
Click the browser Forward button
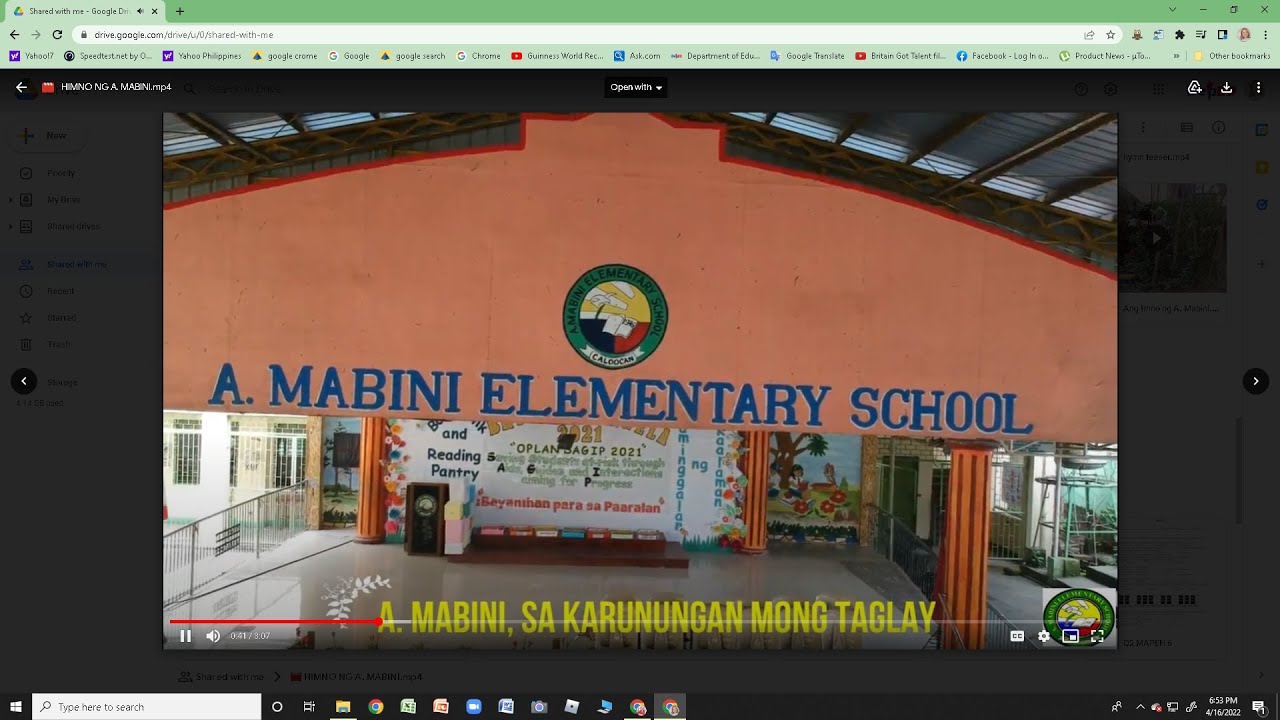(x=36, y=34)
